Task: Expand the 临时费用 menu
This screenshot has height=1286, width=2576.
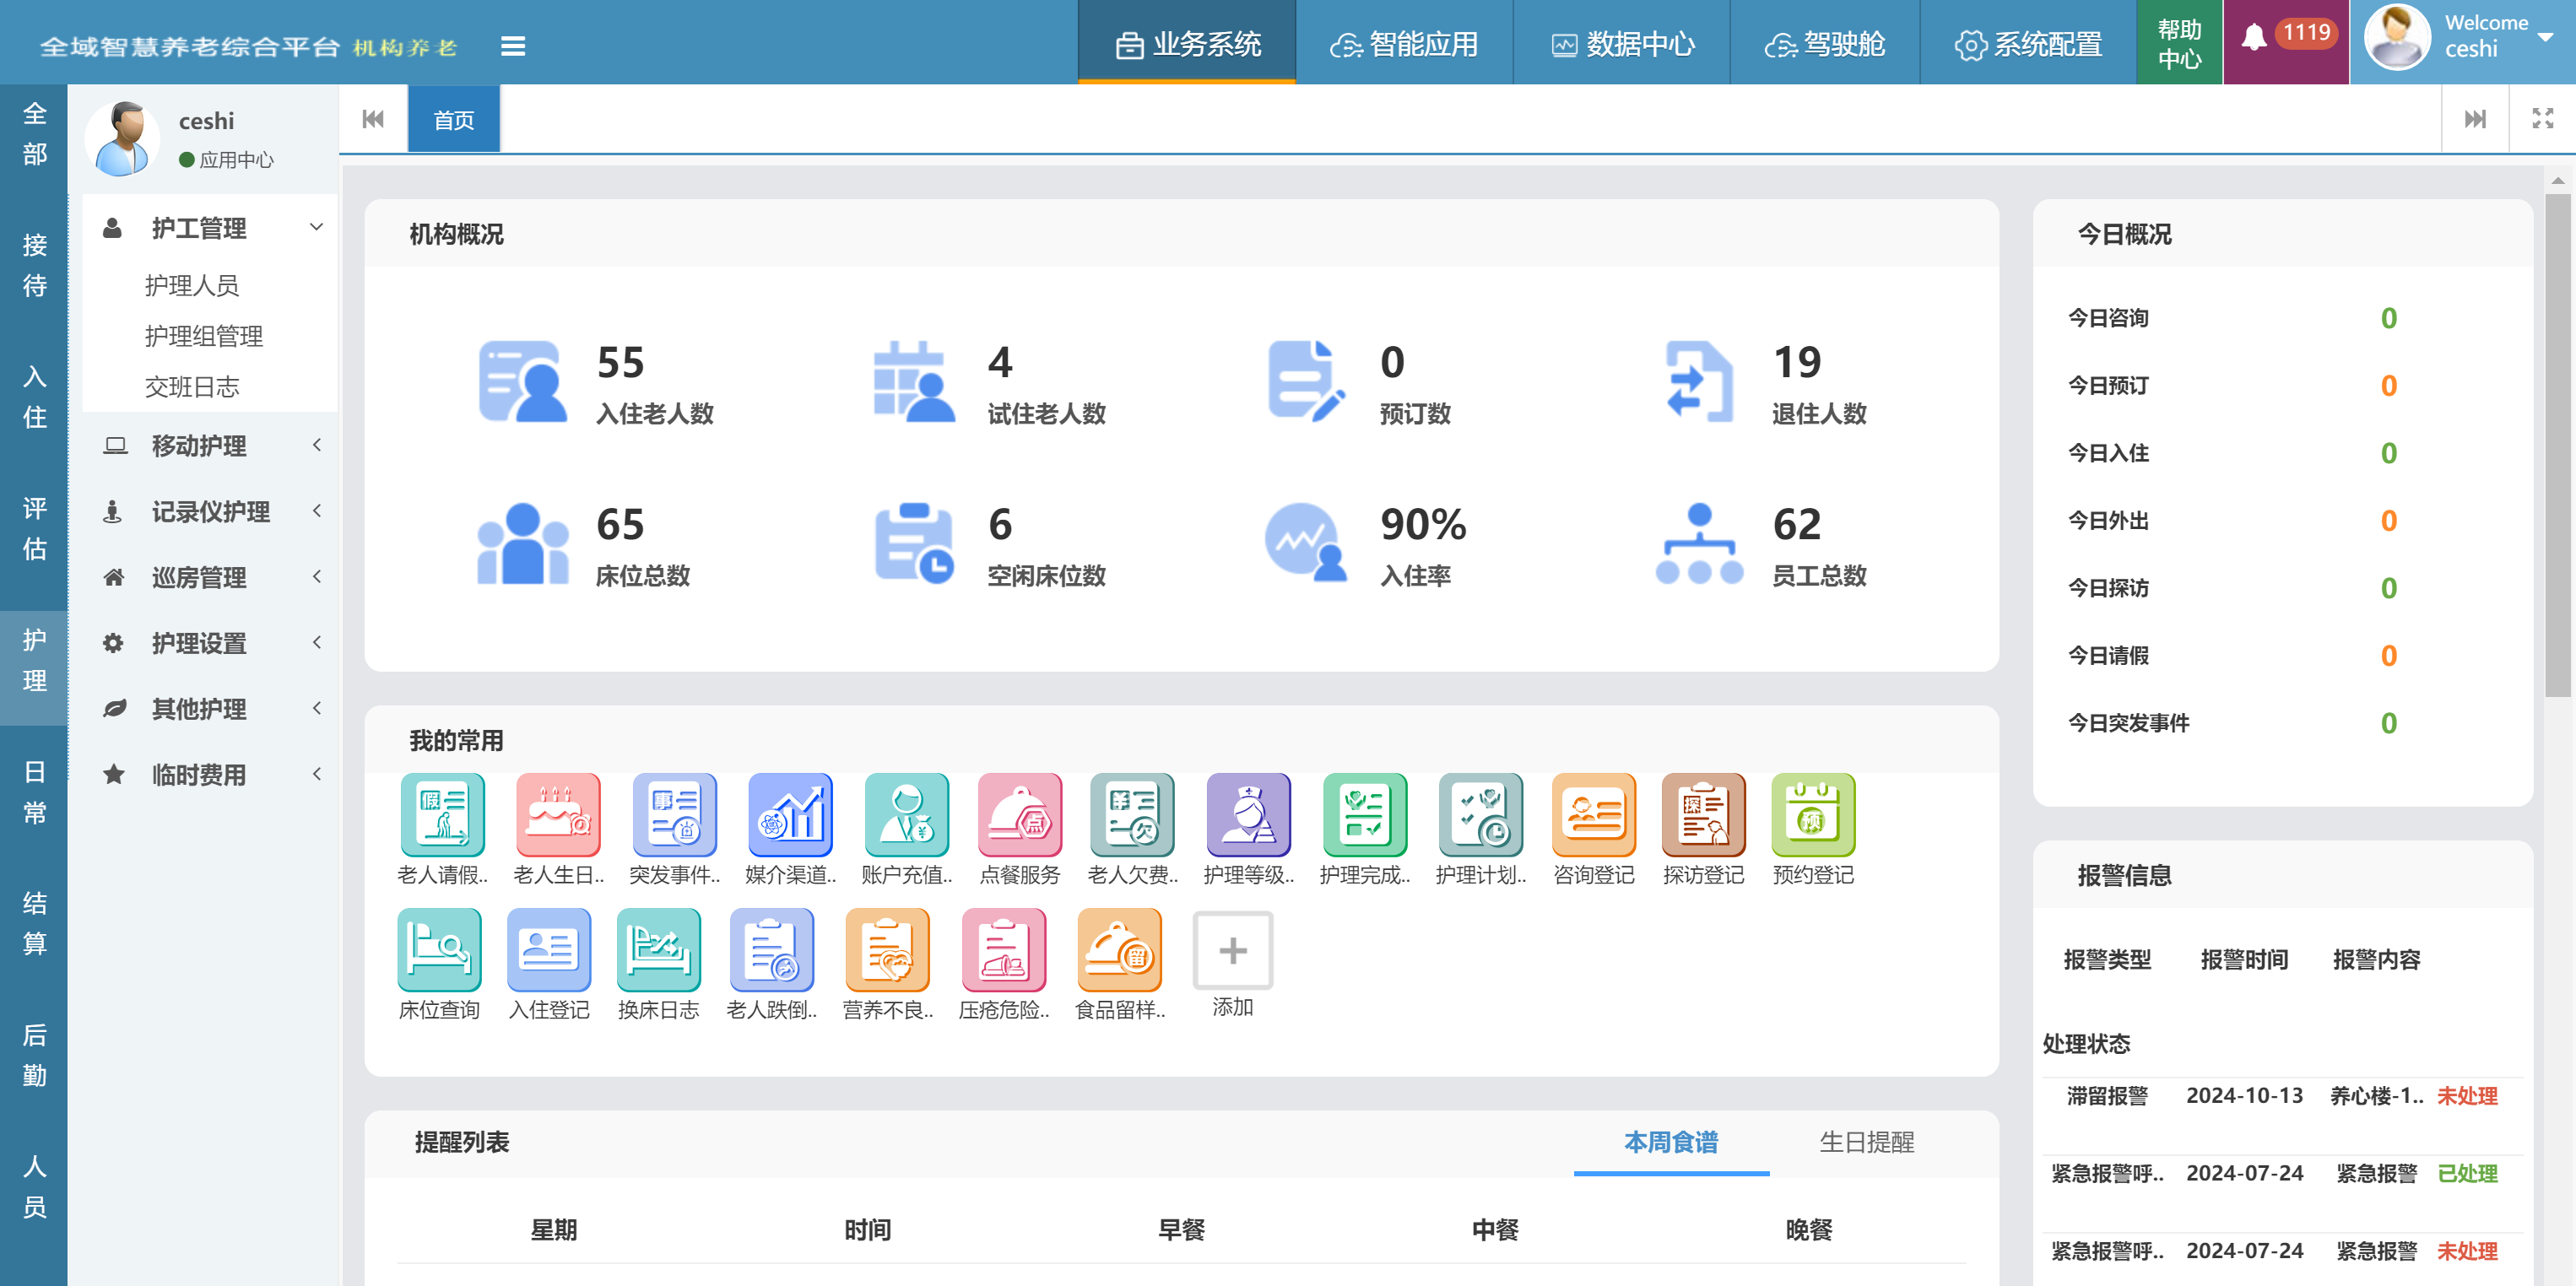Action: [x=211, y=774]
